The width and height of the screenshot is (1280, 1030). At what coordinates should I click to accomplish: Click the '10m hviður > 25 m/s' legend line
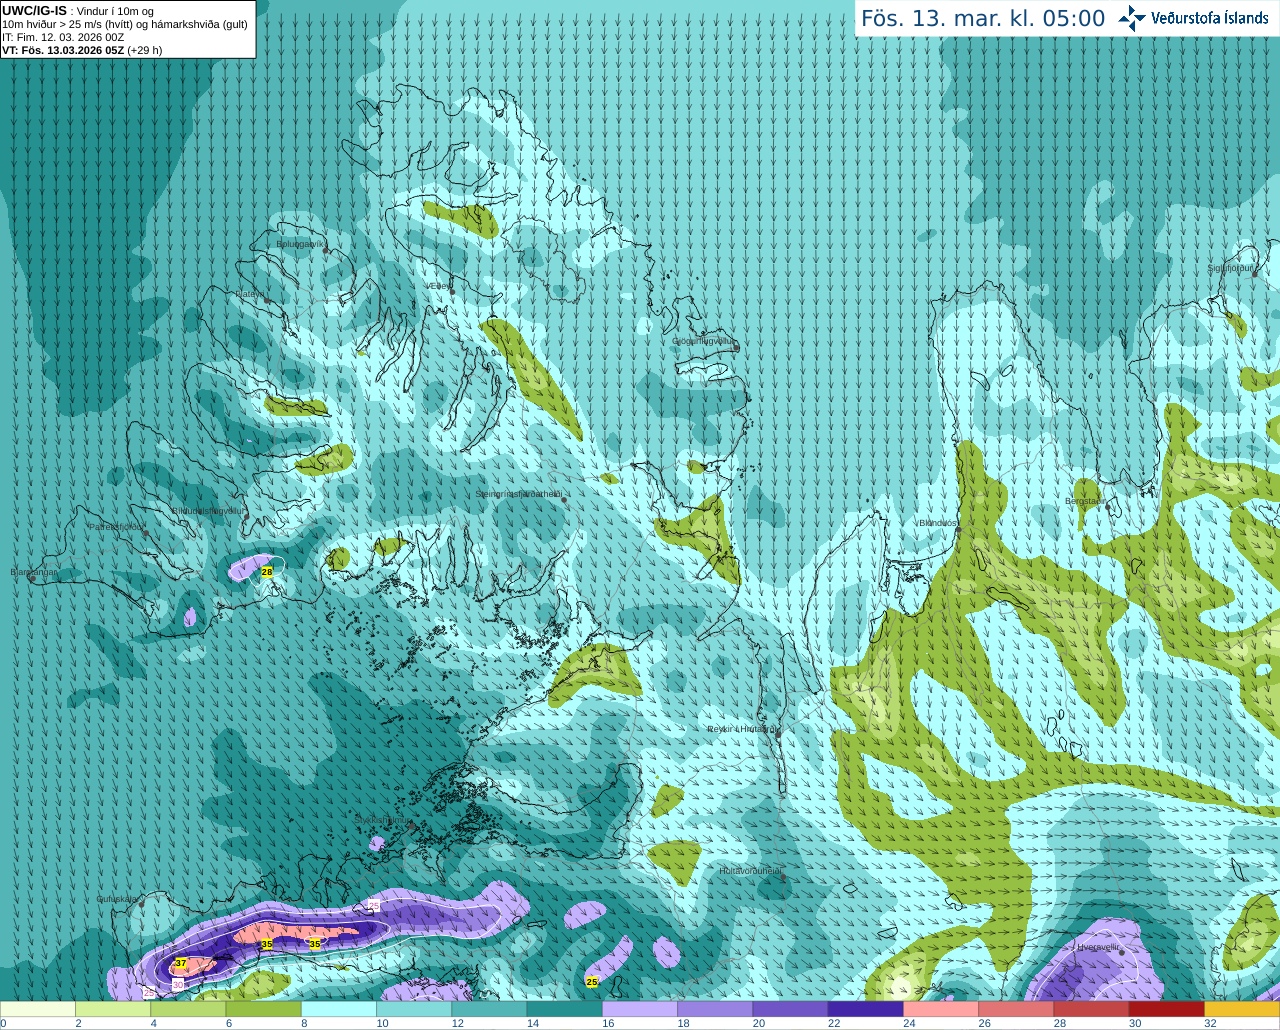point(125,24)
